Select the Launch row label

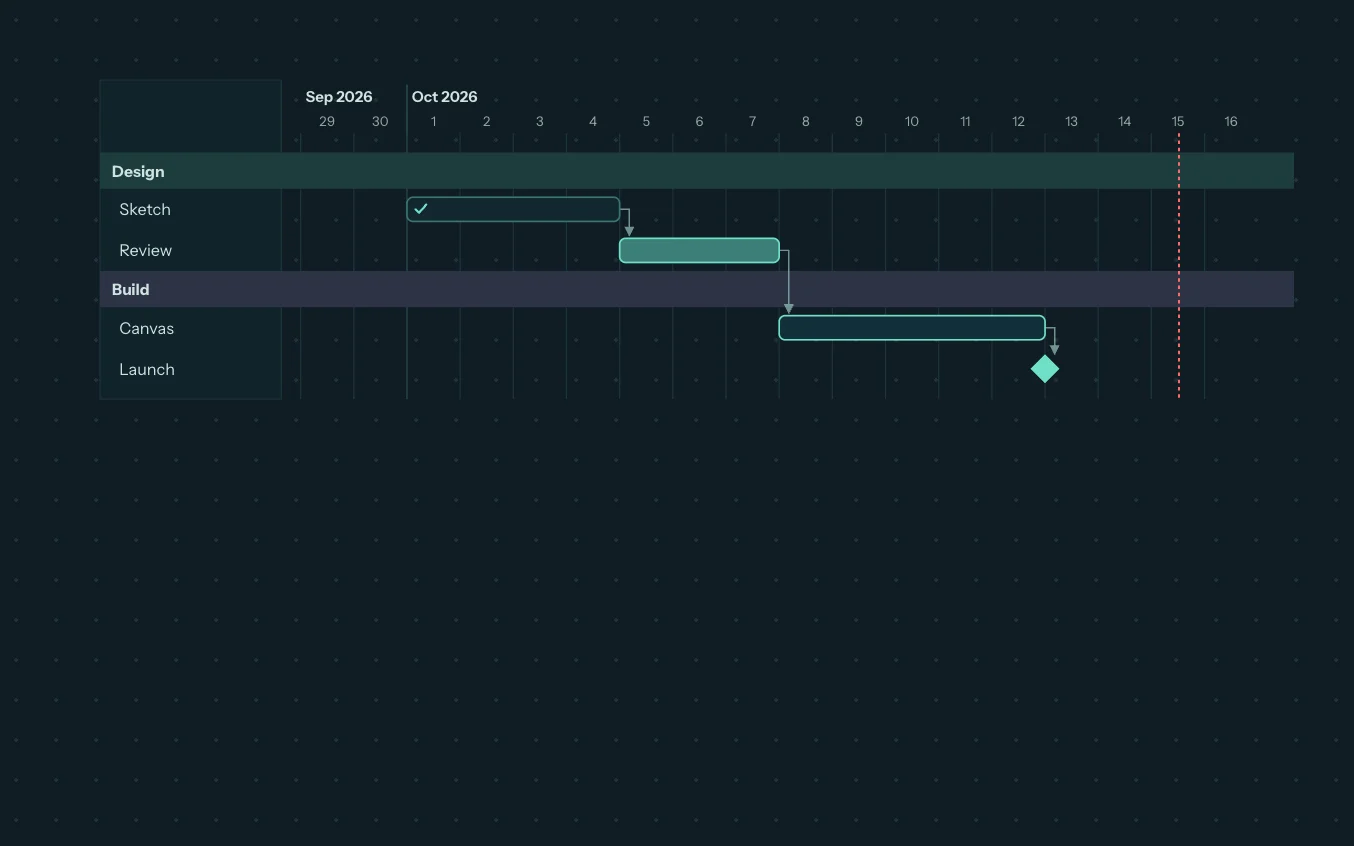tap(147, 369)
